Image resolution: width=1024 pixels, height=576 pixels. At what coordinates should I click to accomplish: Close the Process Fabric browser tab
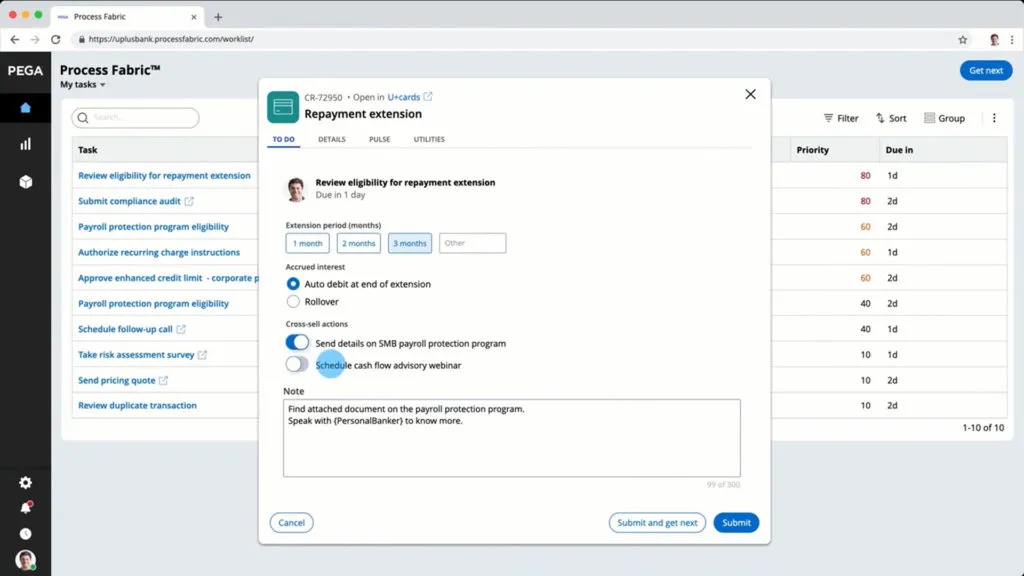click(193, 17)
